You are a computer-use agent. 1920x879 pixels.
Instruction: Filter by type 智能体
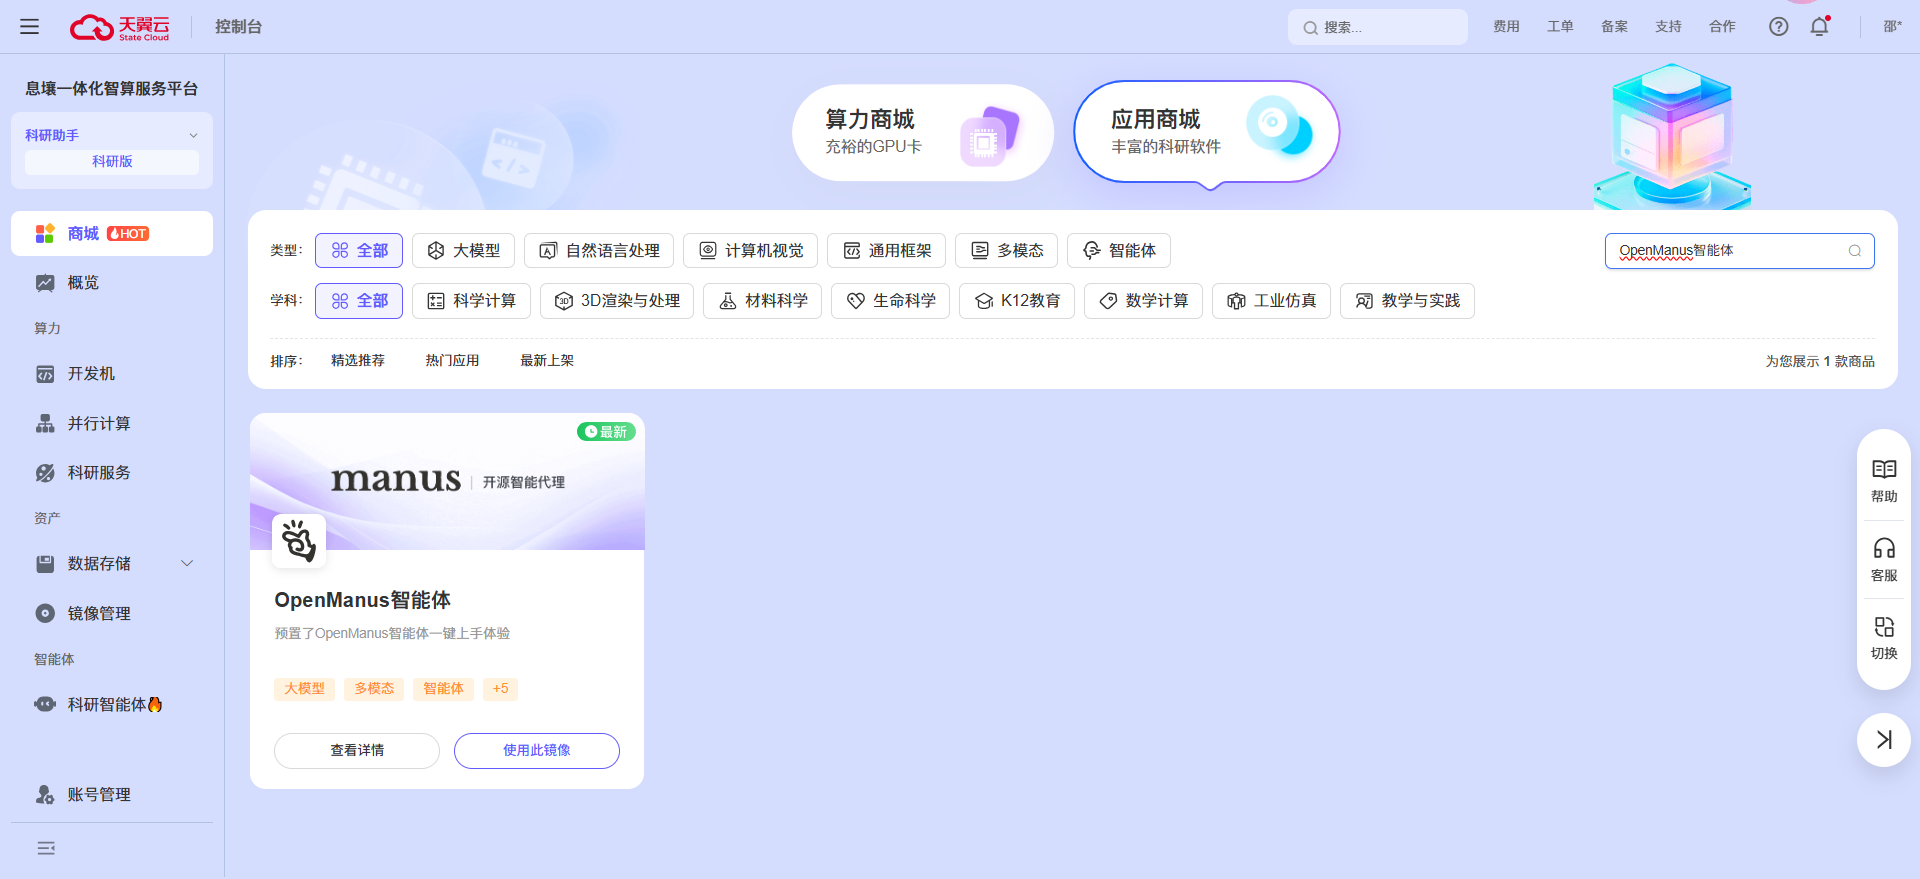1118,251
